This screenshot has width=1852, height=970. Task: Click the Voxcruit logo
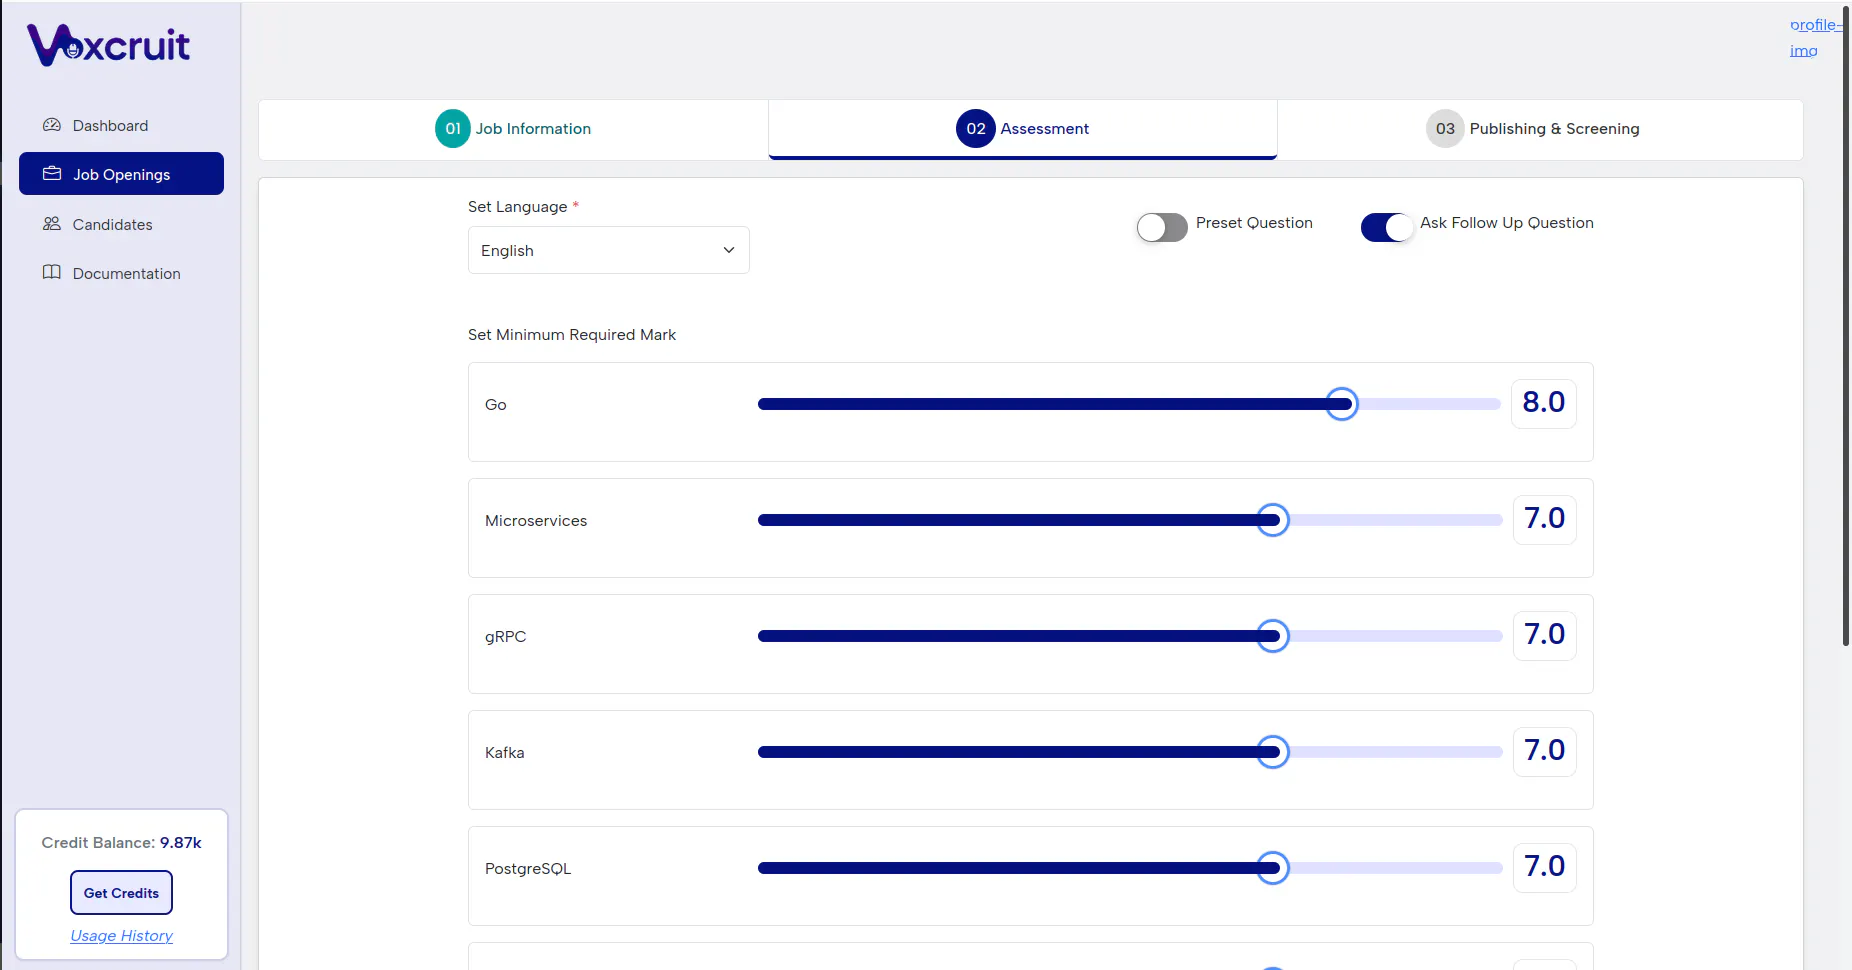coord(108,45)
